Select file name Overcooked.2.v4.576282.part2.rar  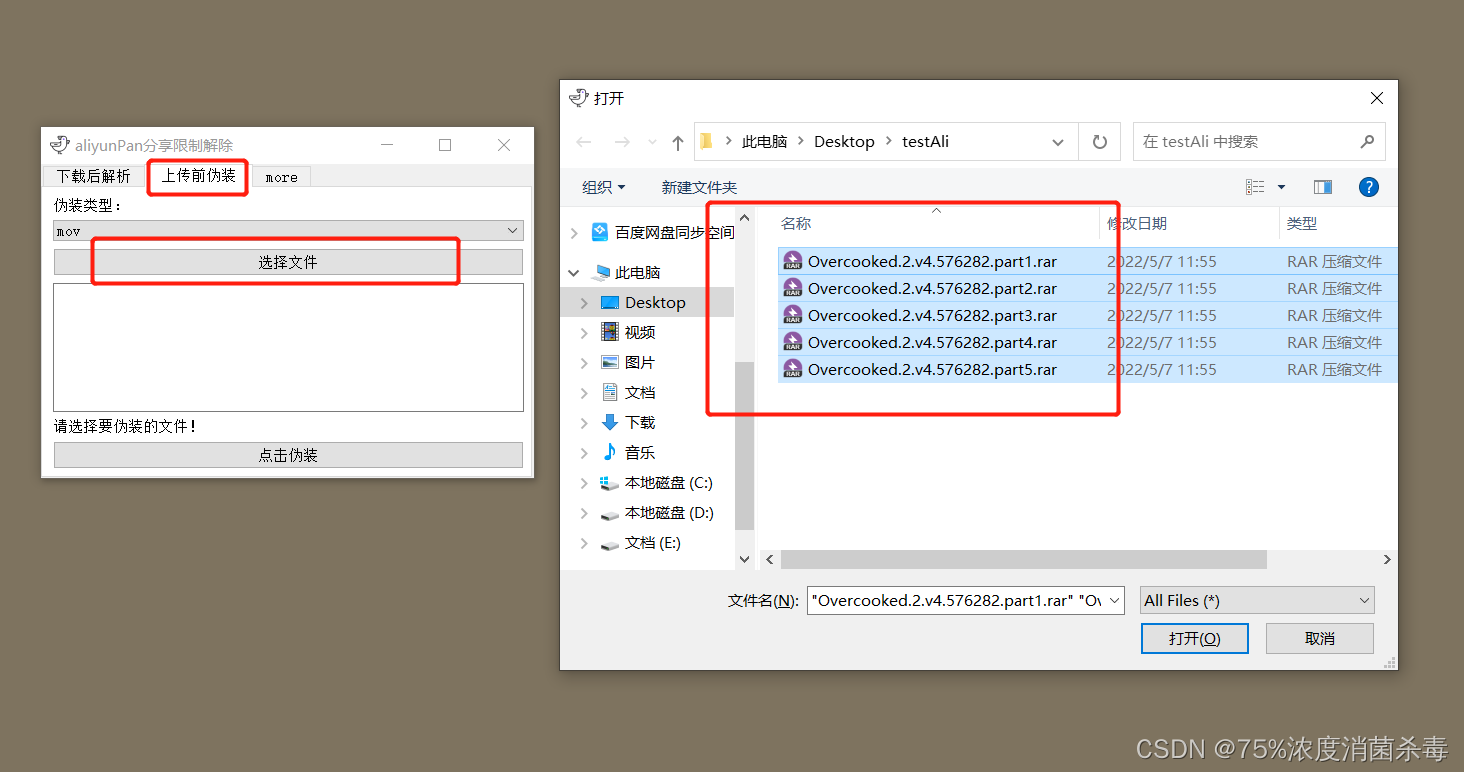pos(932,288)
